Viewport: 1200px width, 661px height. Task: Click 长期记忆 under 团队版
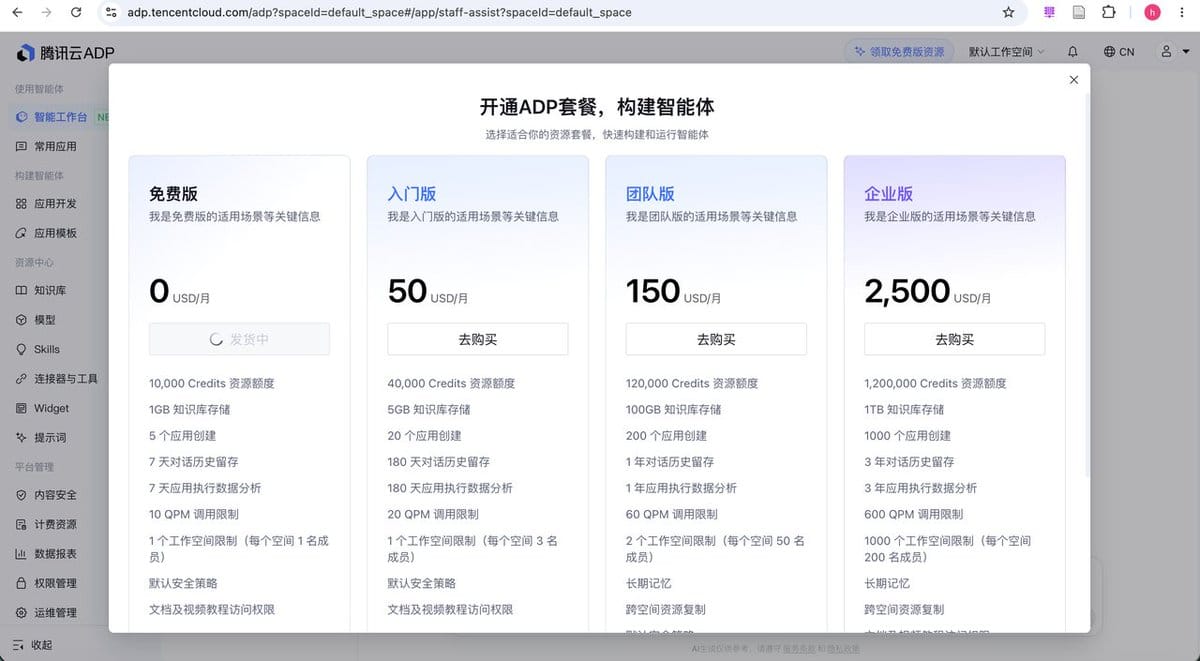click(649, 583)
